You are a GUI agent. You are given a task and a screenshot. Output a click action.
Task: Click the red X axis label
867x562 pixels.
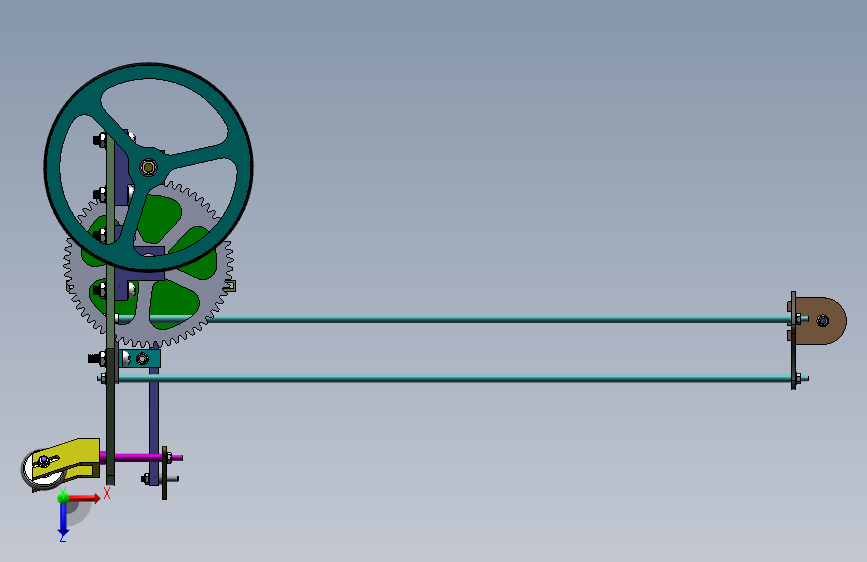click(107, 493)
